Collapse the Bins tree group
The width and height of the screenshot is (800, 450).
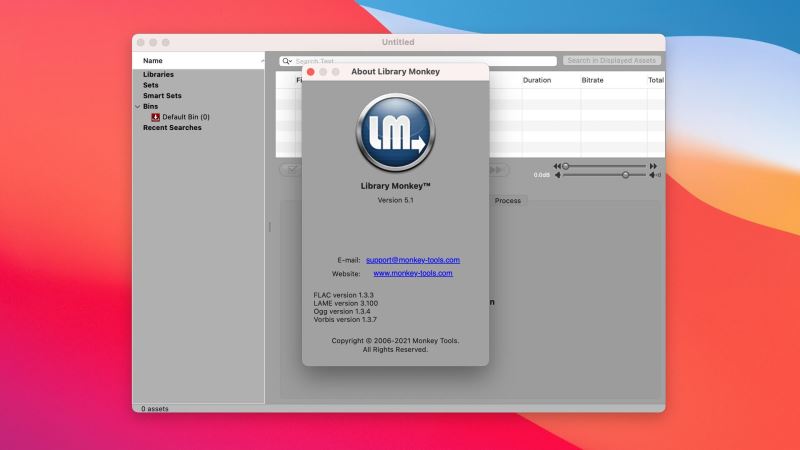click(x=137, y=107)
